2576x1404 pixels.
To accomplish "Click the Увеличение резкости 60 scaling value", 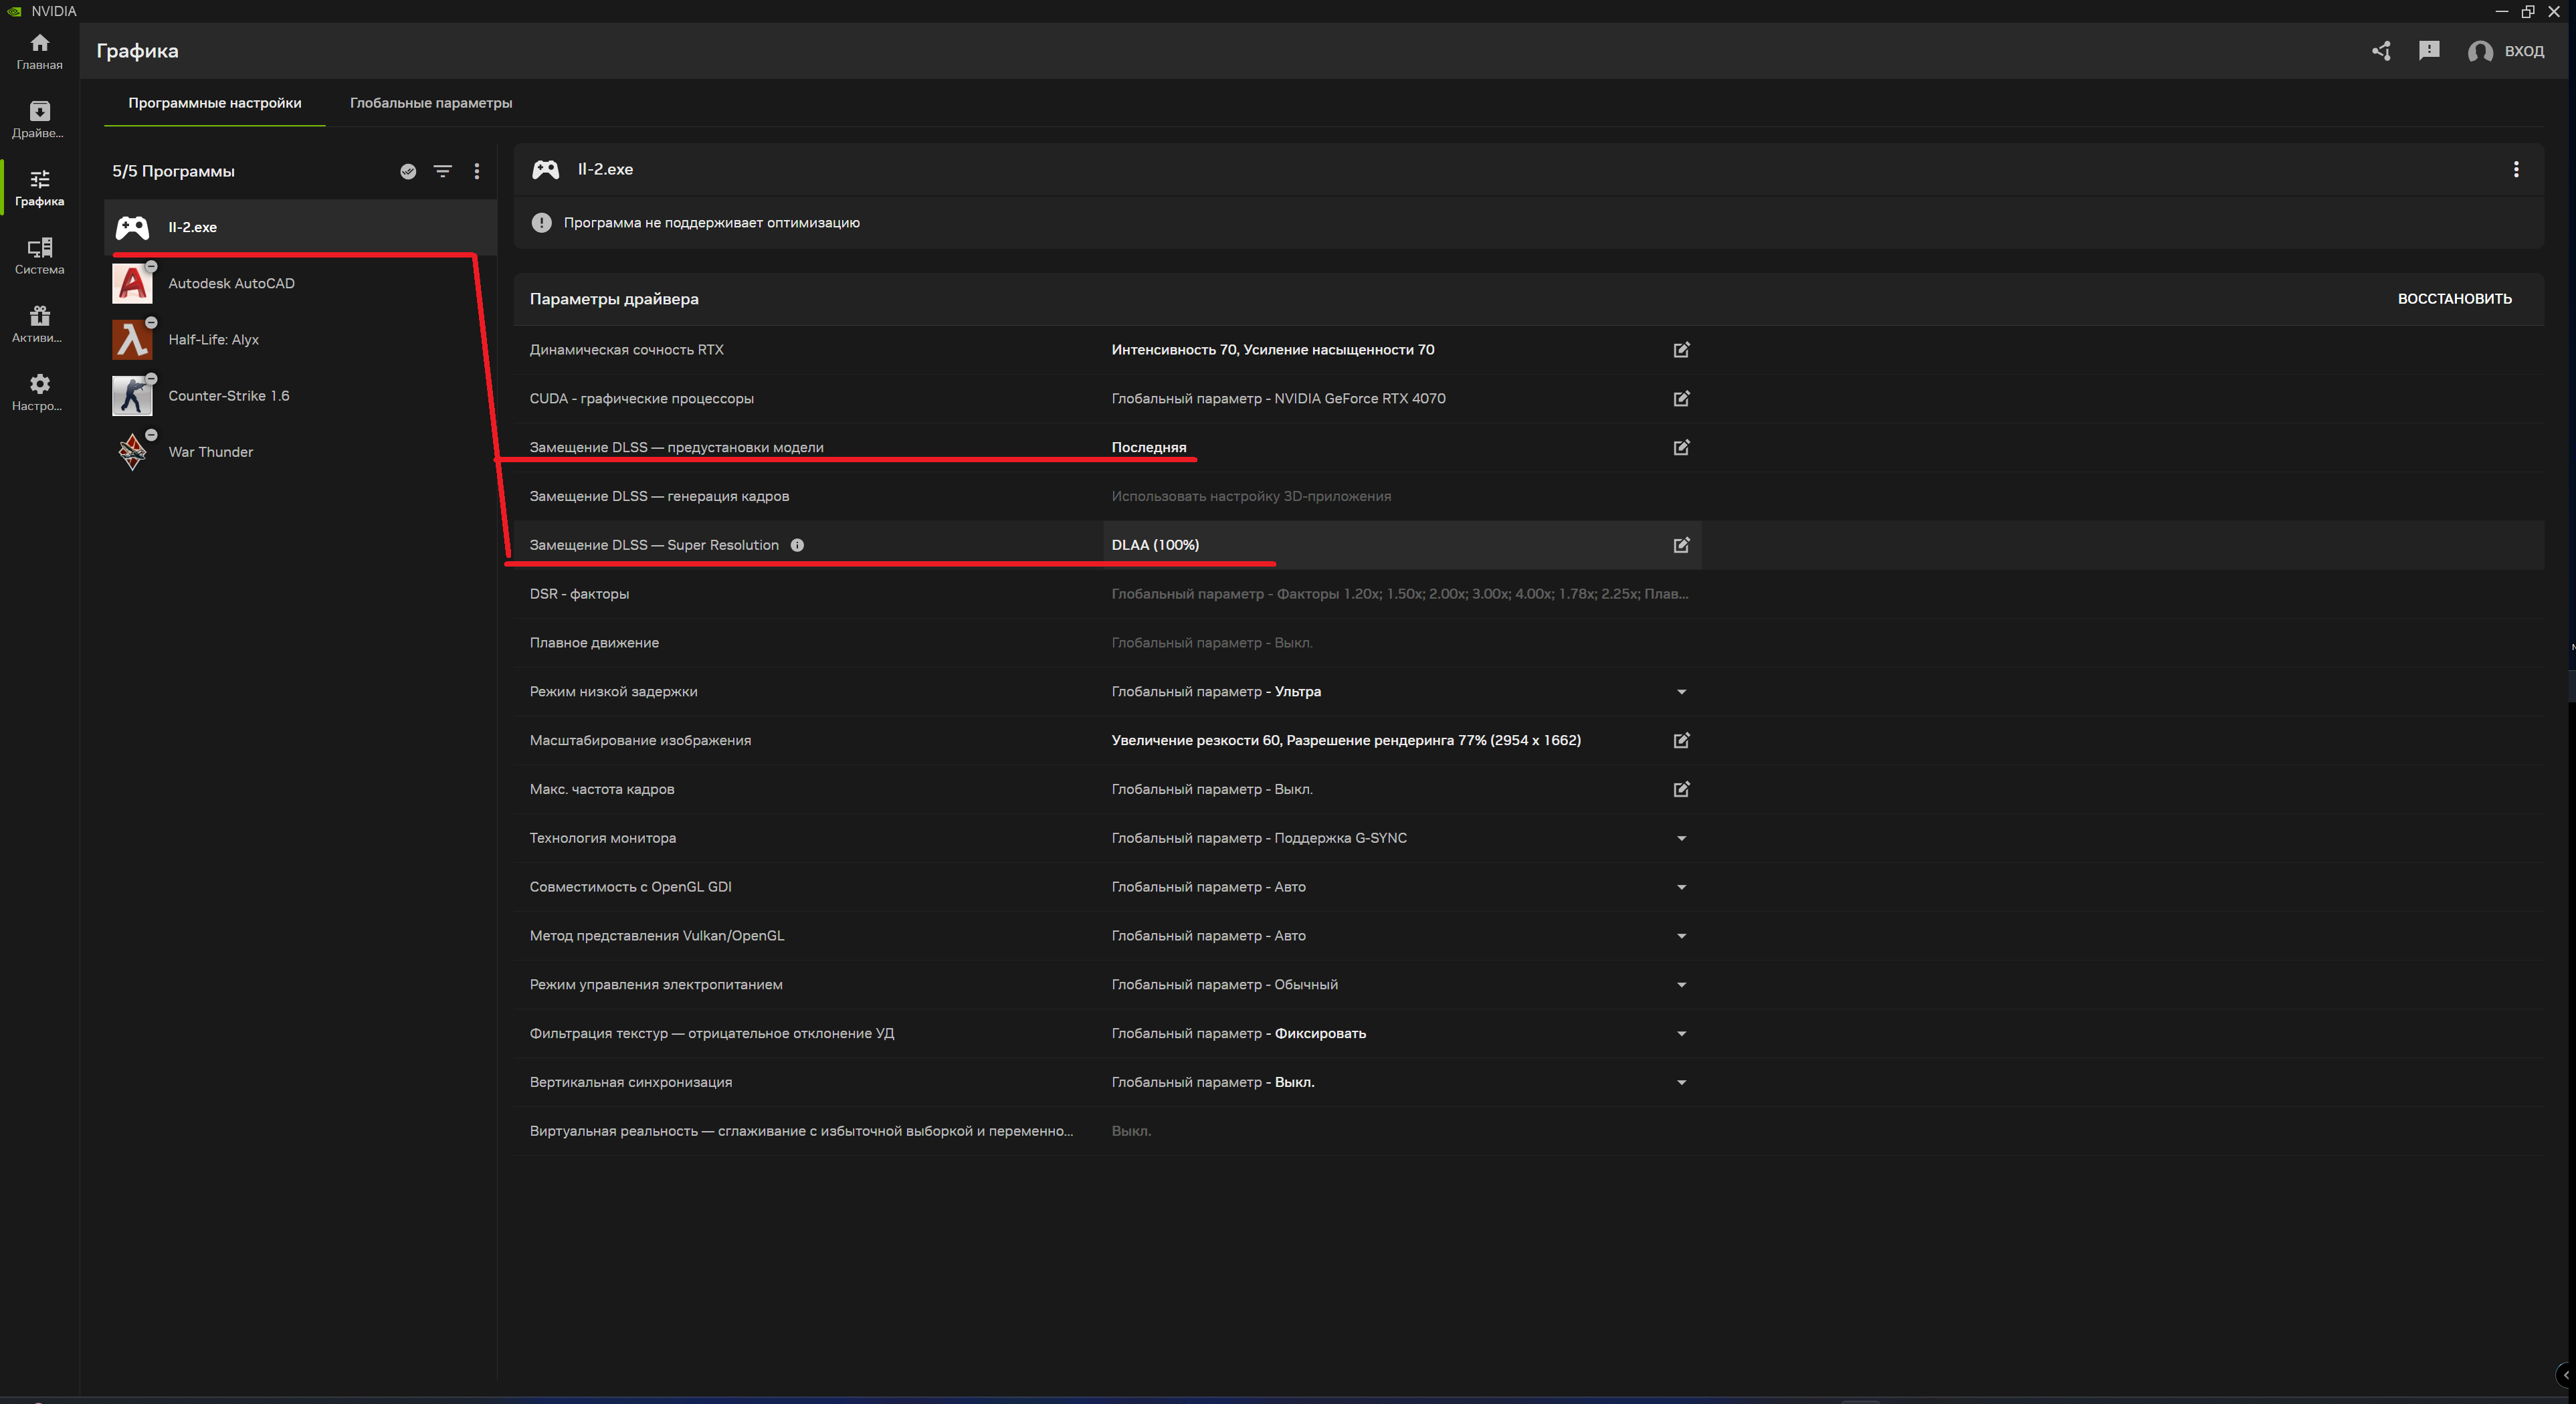I will [x=1346, y=741].
